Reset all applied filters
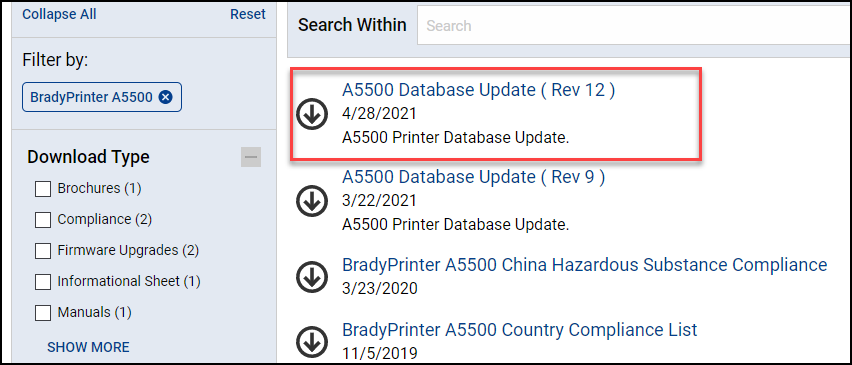 tap(248, 14)
